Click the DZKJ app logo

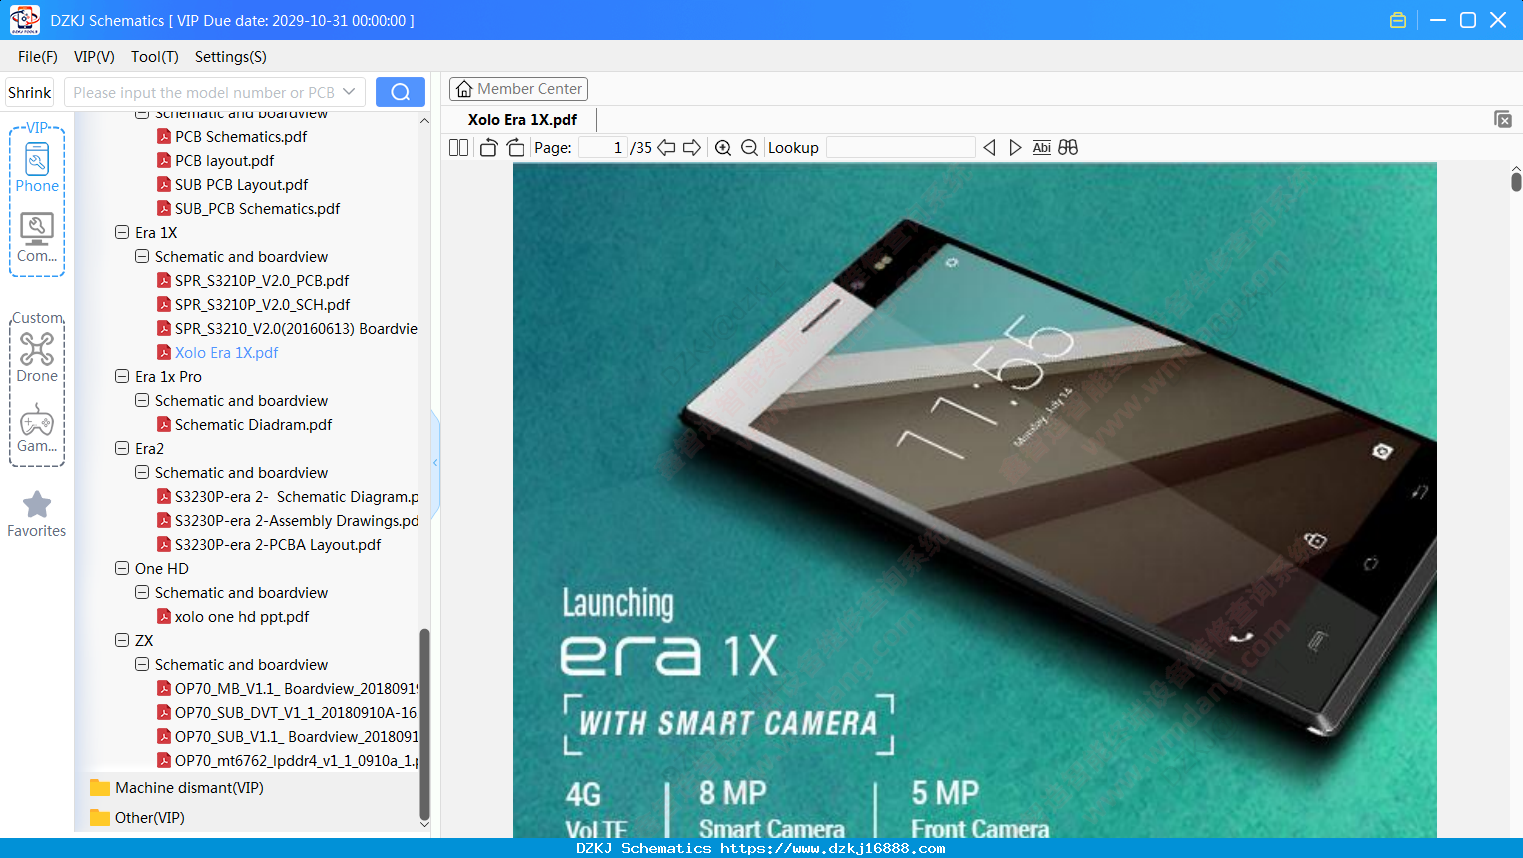[x=24, y=20]
